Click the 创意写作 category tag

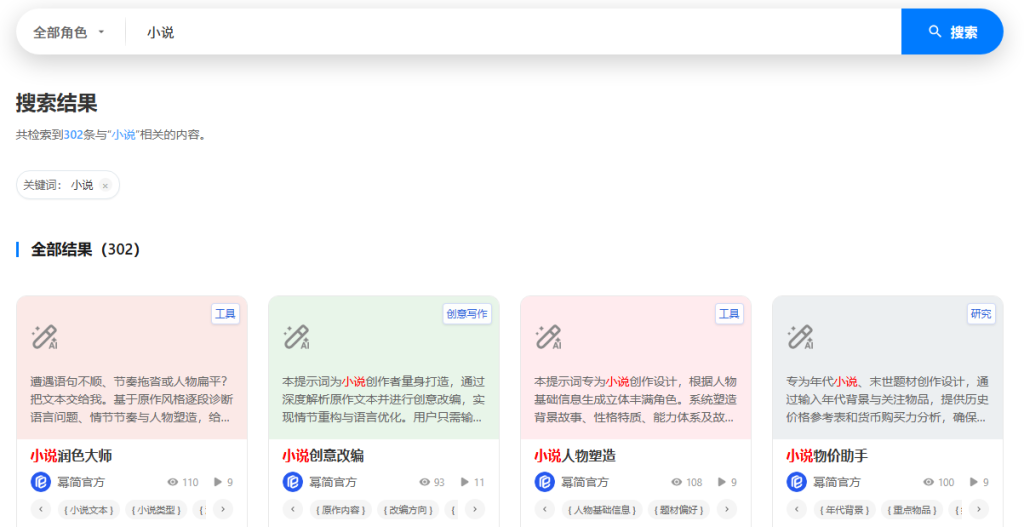(x=466, y=314)
